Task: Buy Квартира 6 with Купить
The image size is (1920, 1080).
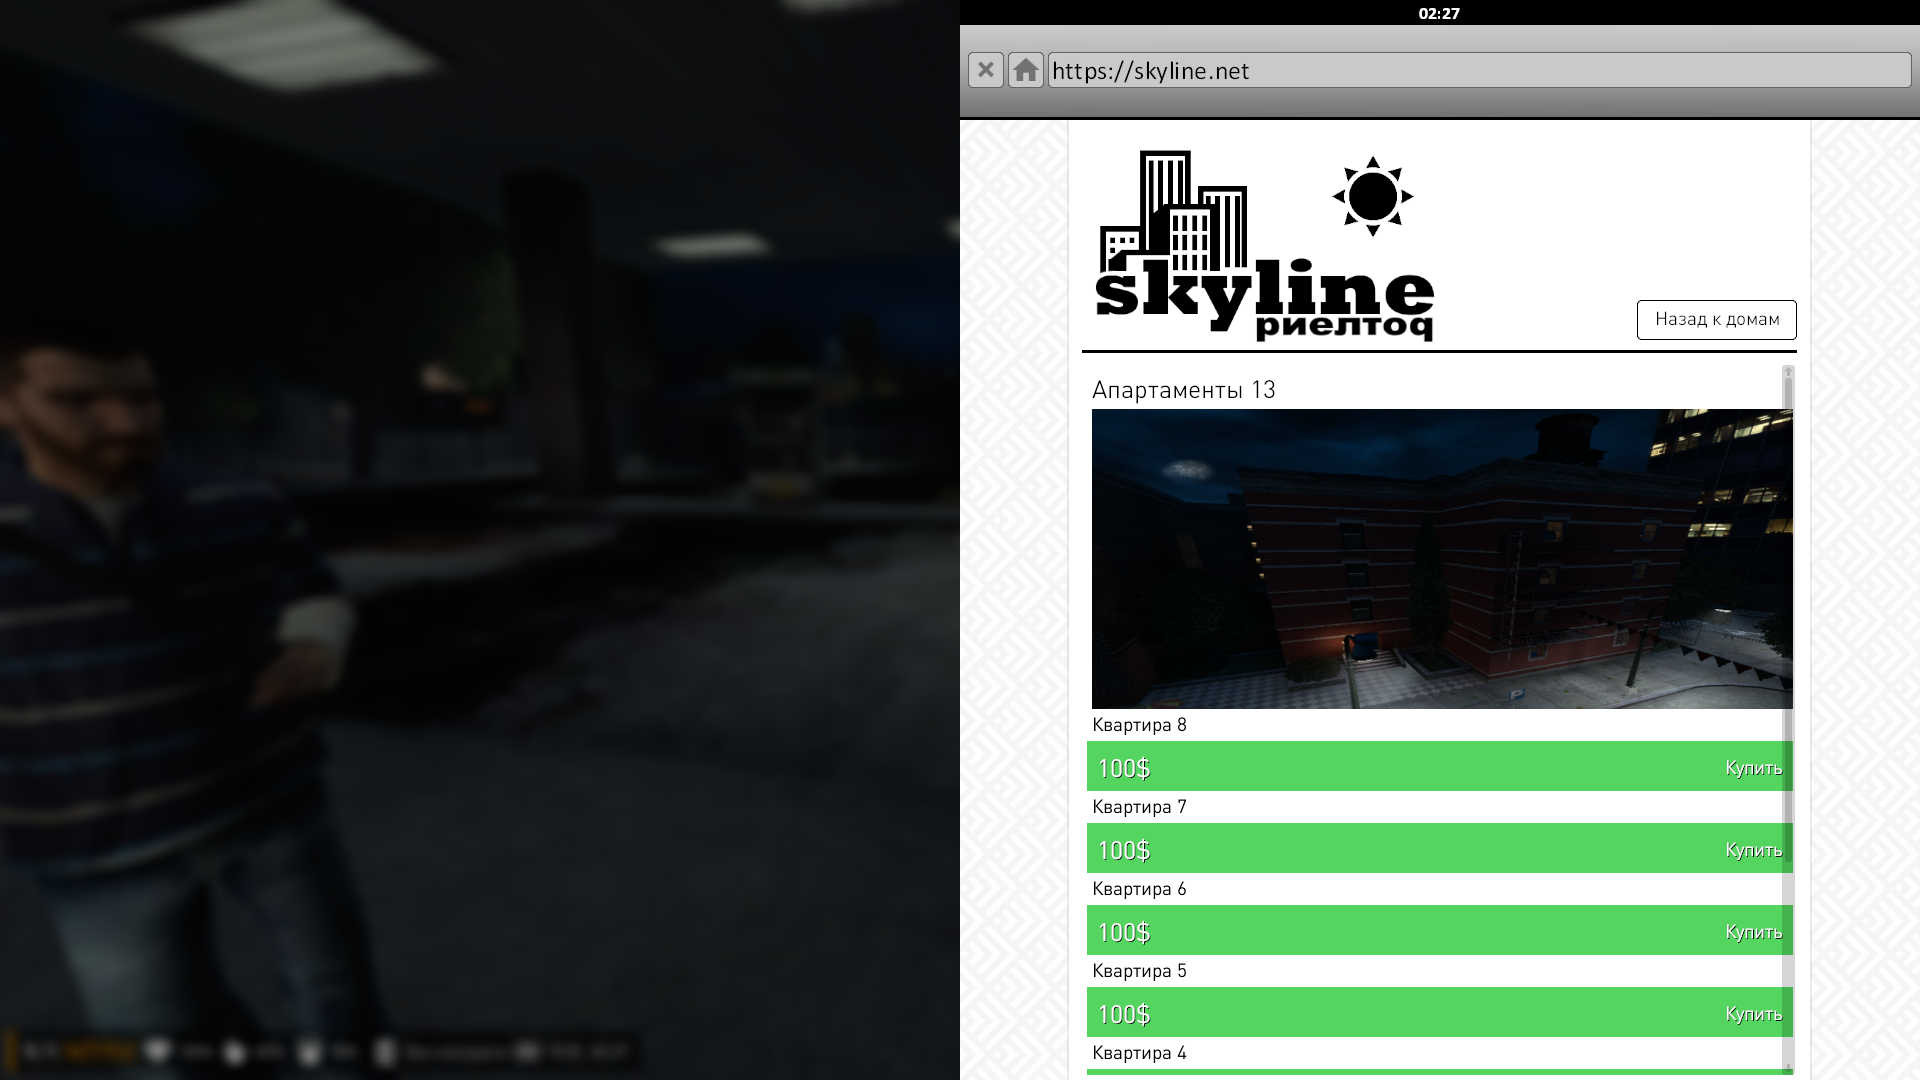Action: (x=1752, y=932)
